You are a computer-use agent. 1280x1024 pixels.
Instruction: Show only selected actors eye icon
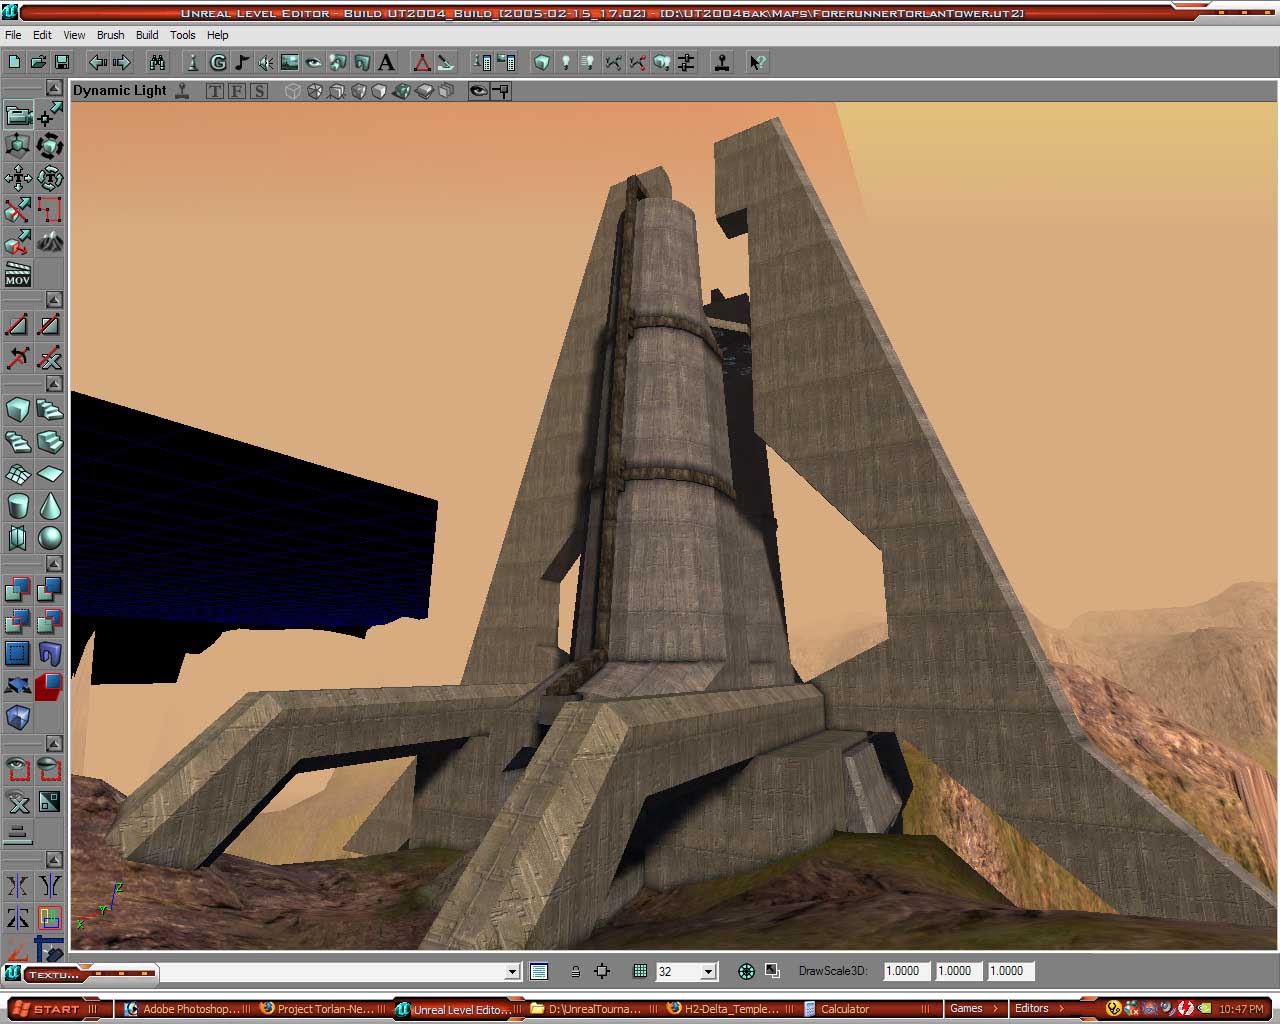18,770
